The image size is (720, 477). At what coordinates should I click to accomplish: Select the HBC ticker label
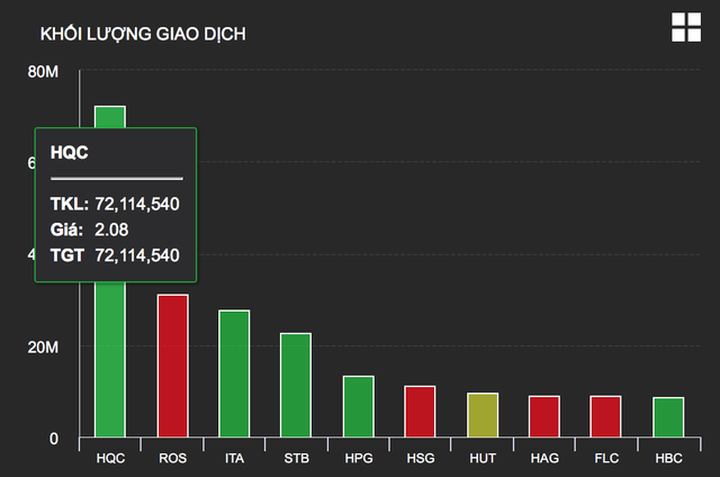tap(668, 459)
